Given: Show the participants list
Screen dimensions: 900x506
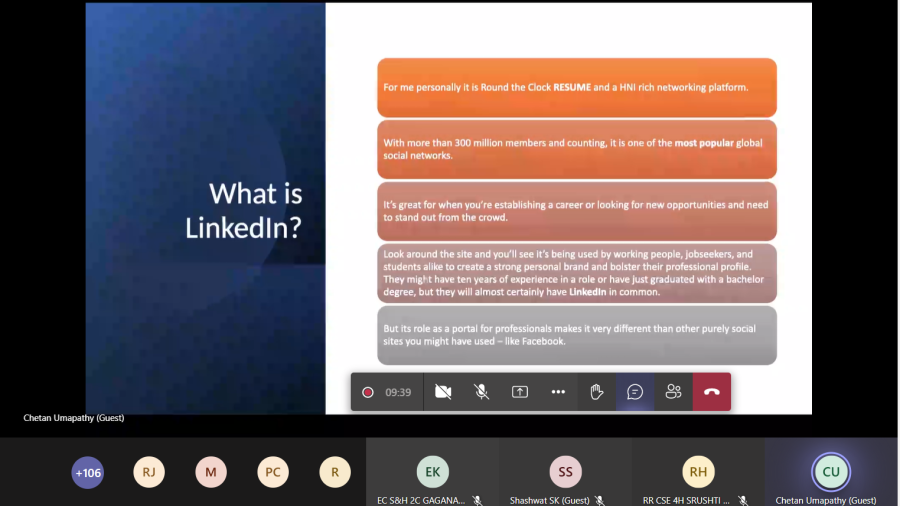Looking at the screenshot, I should [673, 392].
